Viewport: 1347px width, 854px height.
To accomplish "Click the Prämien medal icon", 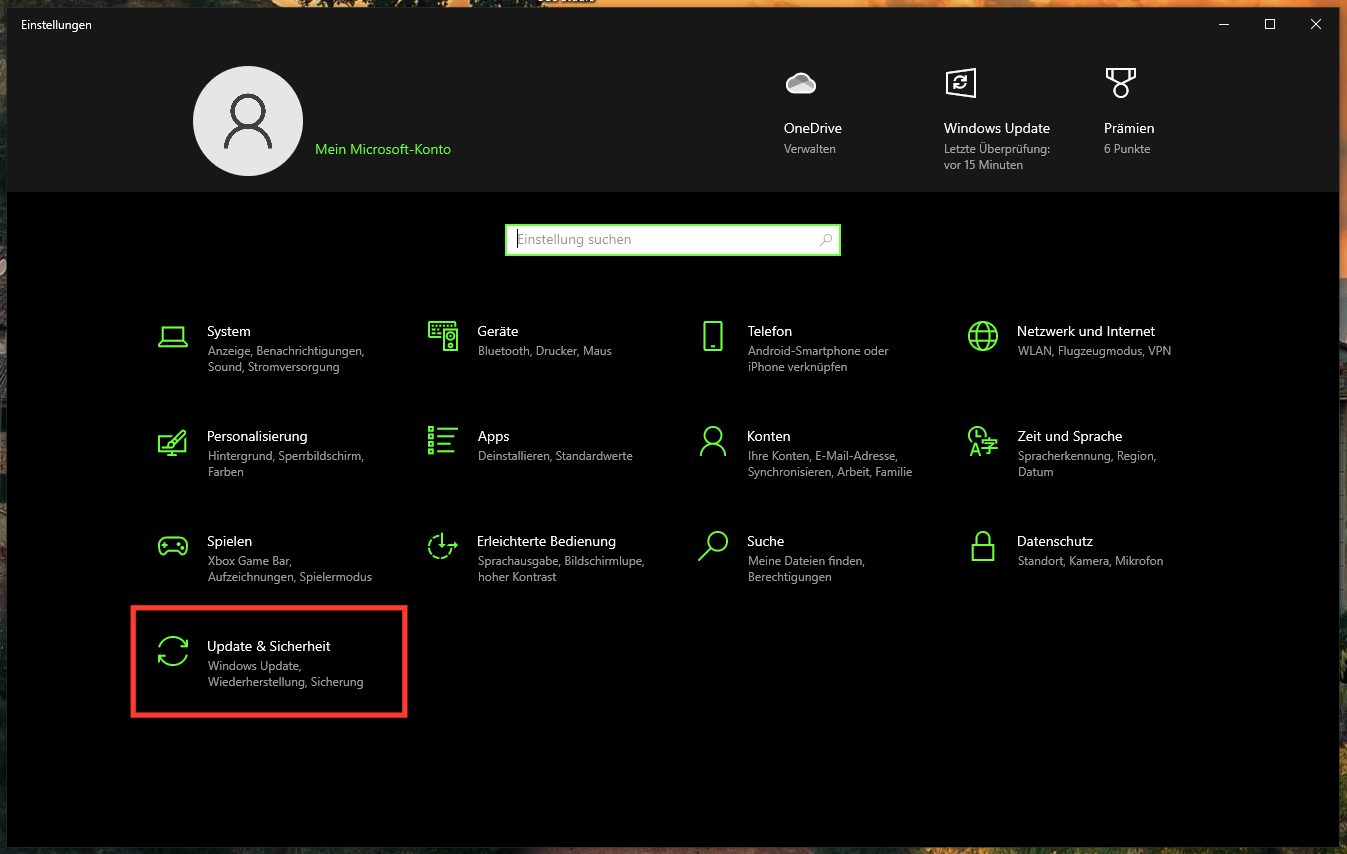I will [x=1121, y=83].
